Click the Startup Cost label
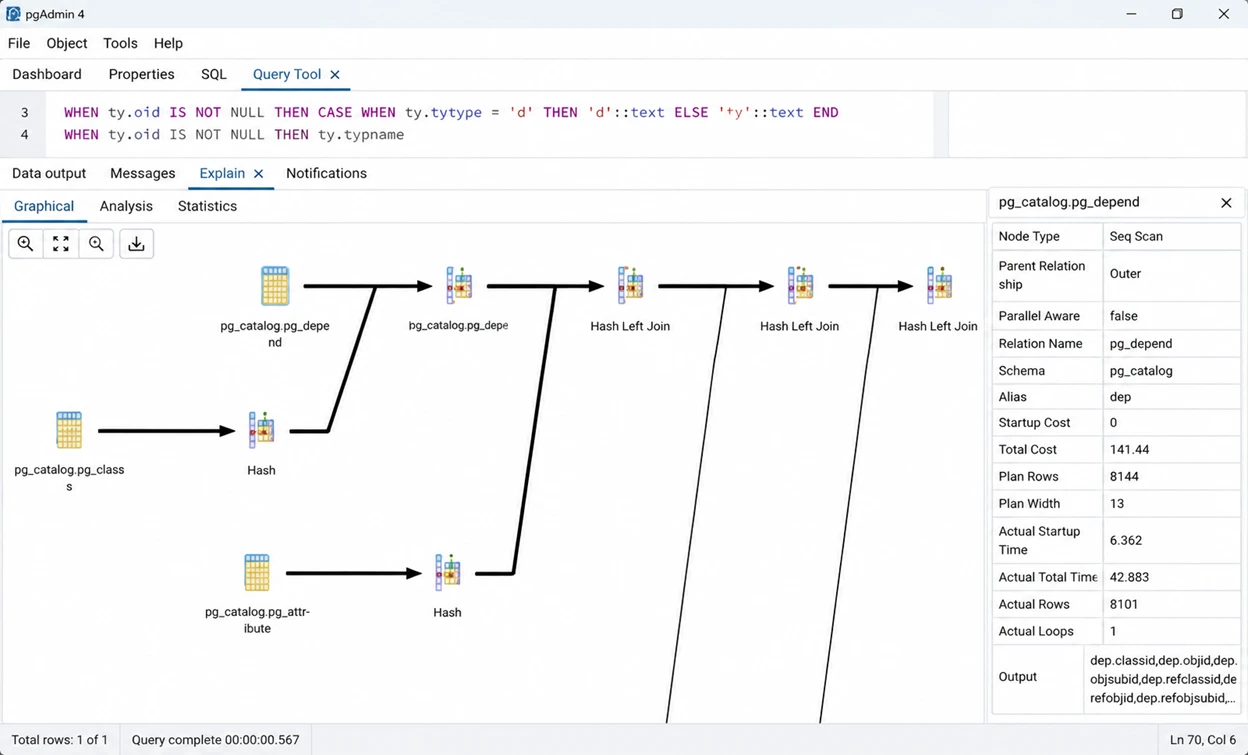1248x755 pixels. 1034,423
